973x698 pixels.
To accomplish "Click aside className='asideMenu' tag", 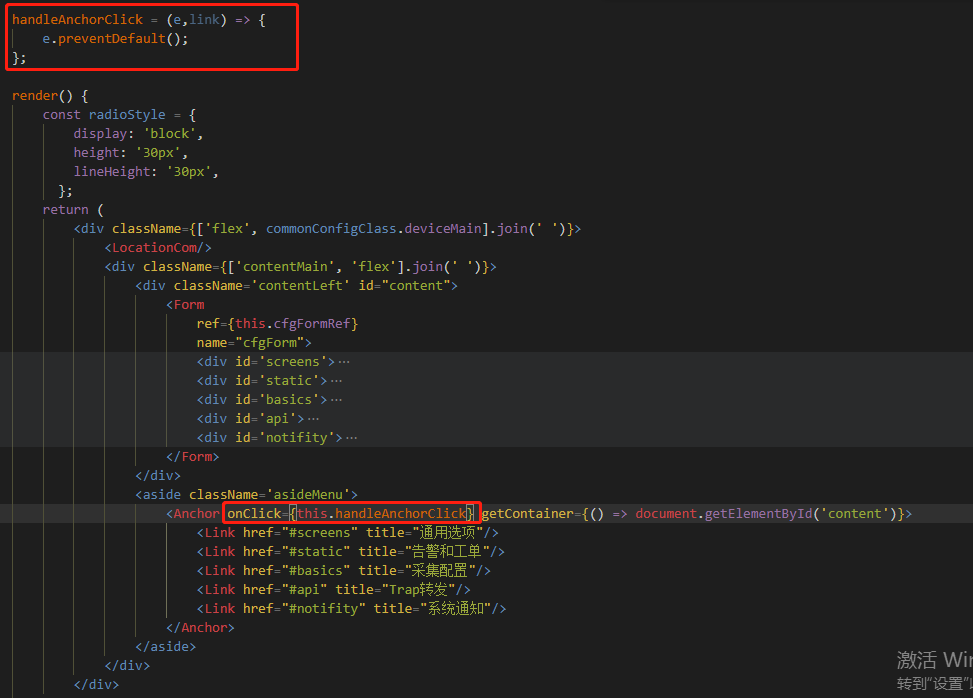I will (x=246, y=494).
